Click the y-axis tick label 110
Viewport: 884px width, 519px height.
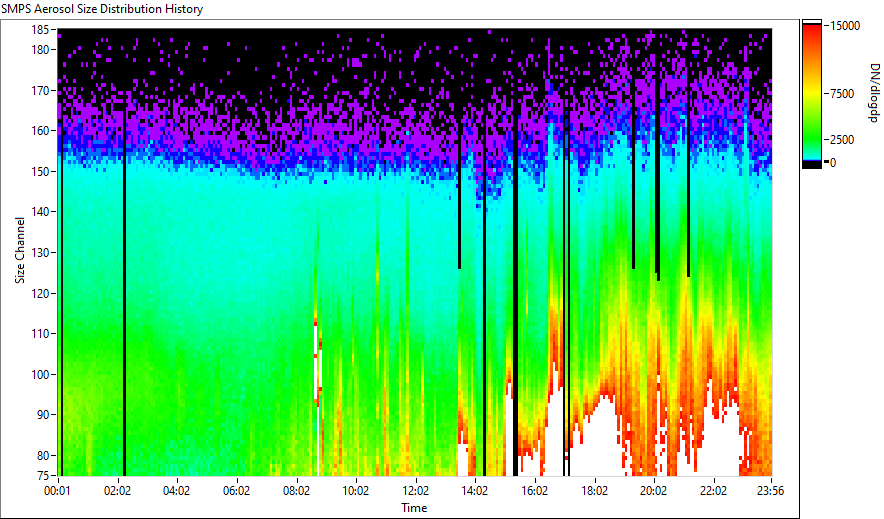[x=41, y=334]
